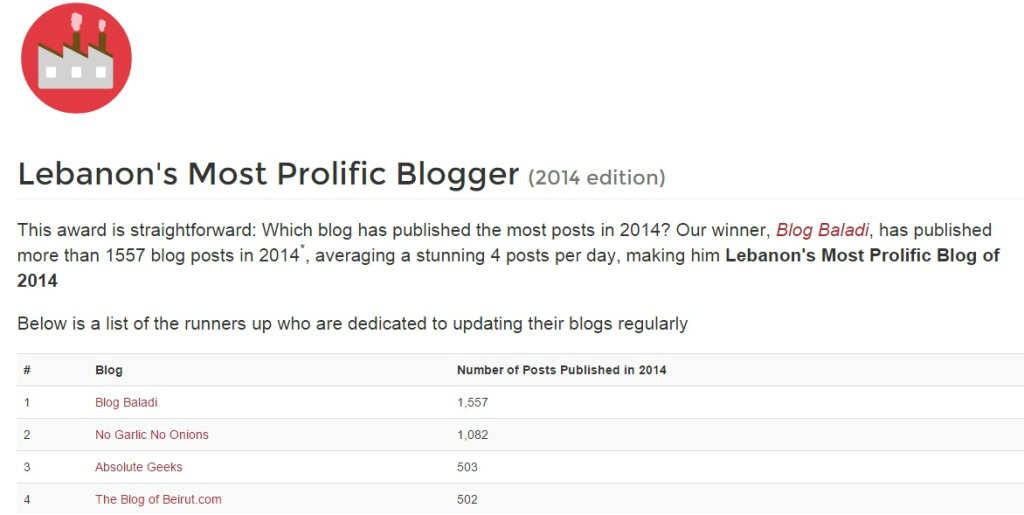1024x515 pixels.
Task: Click the rank number 2 cell
Action: 27,434
